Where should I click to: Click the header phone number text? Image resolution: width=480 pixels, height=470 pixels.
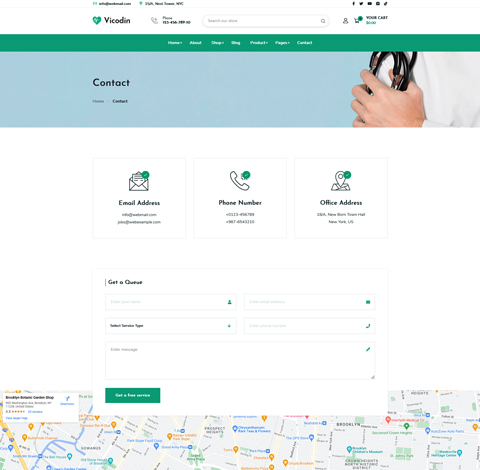[x=176, y=23]
